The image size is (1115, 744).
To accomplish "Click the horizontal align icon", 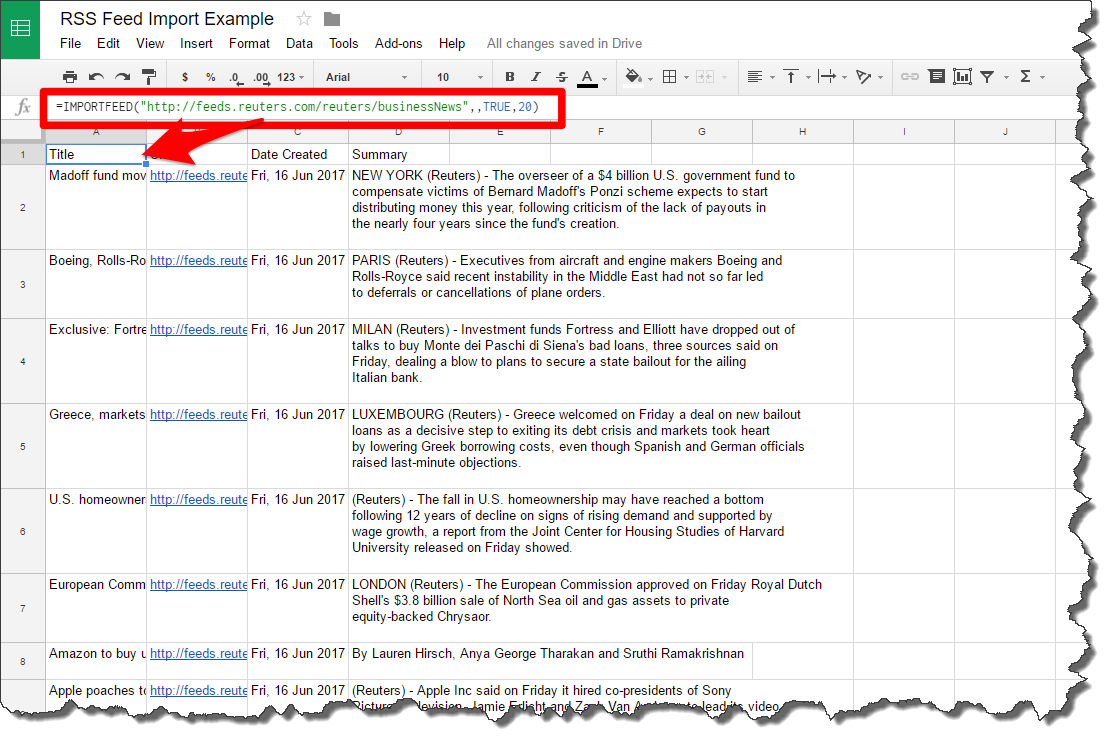I will coord(755,77).
